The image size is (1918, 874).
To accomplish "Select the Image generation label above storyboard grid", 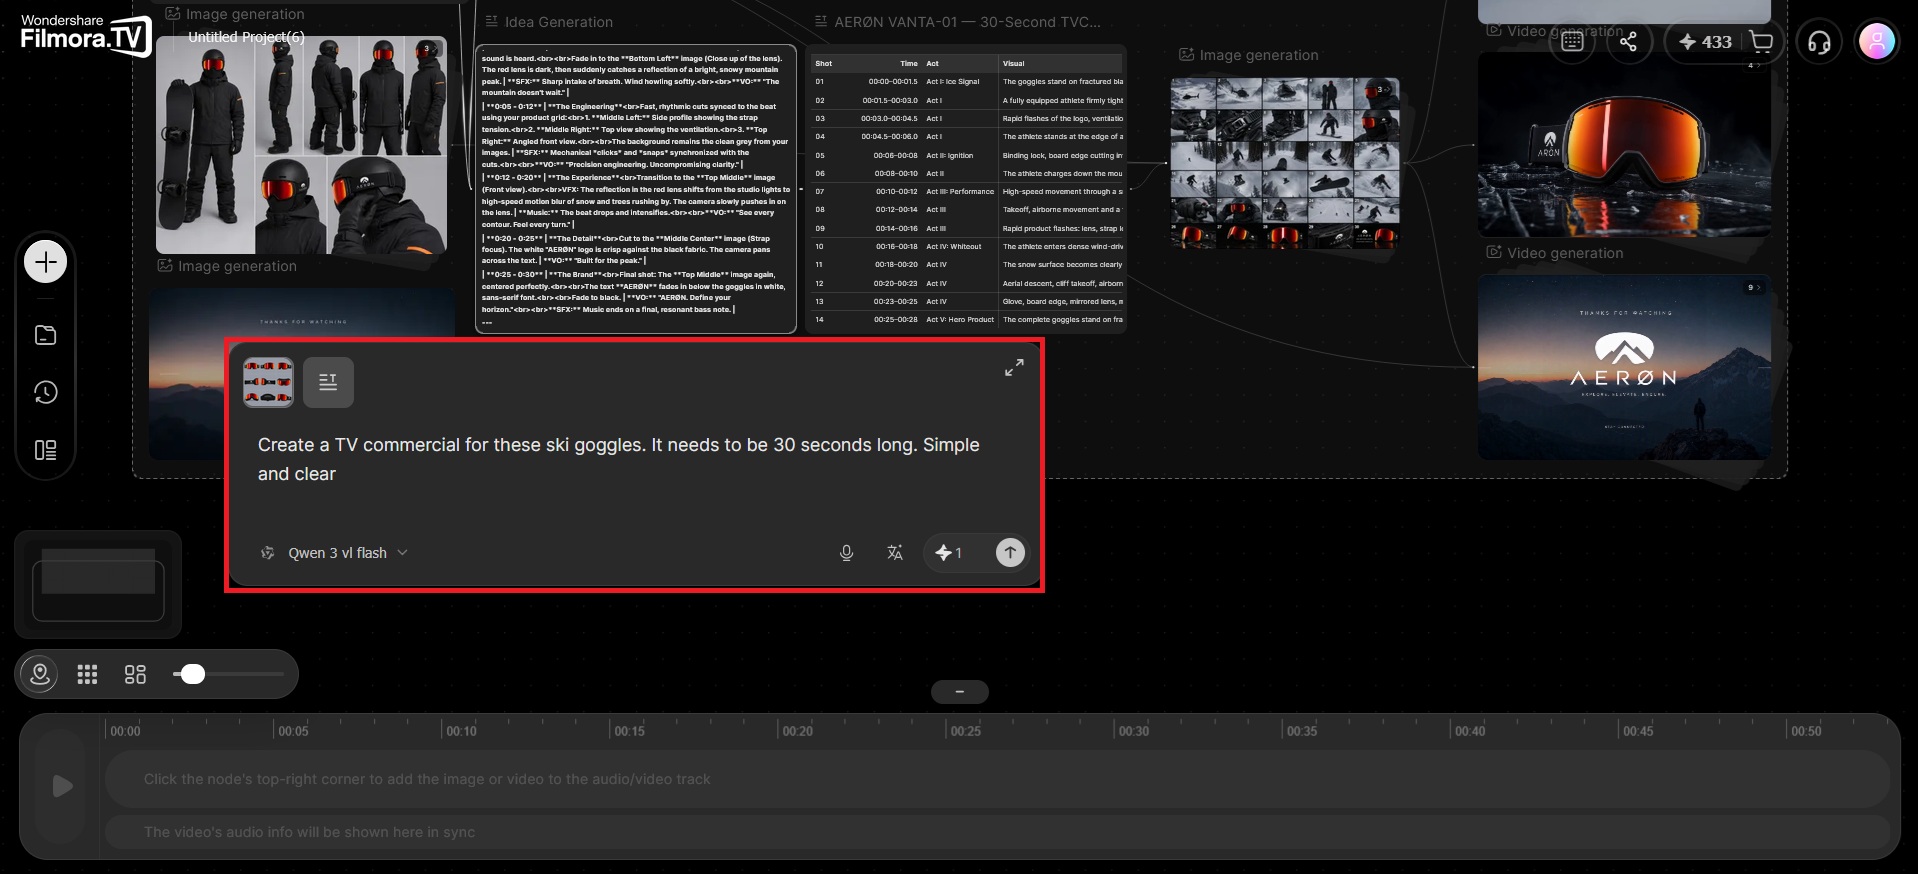I will pos(1259,55).
